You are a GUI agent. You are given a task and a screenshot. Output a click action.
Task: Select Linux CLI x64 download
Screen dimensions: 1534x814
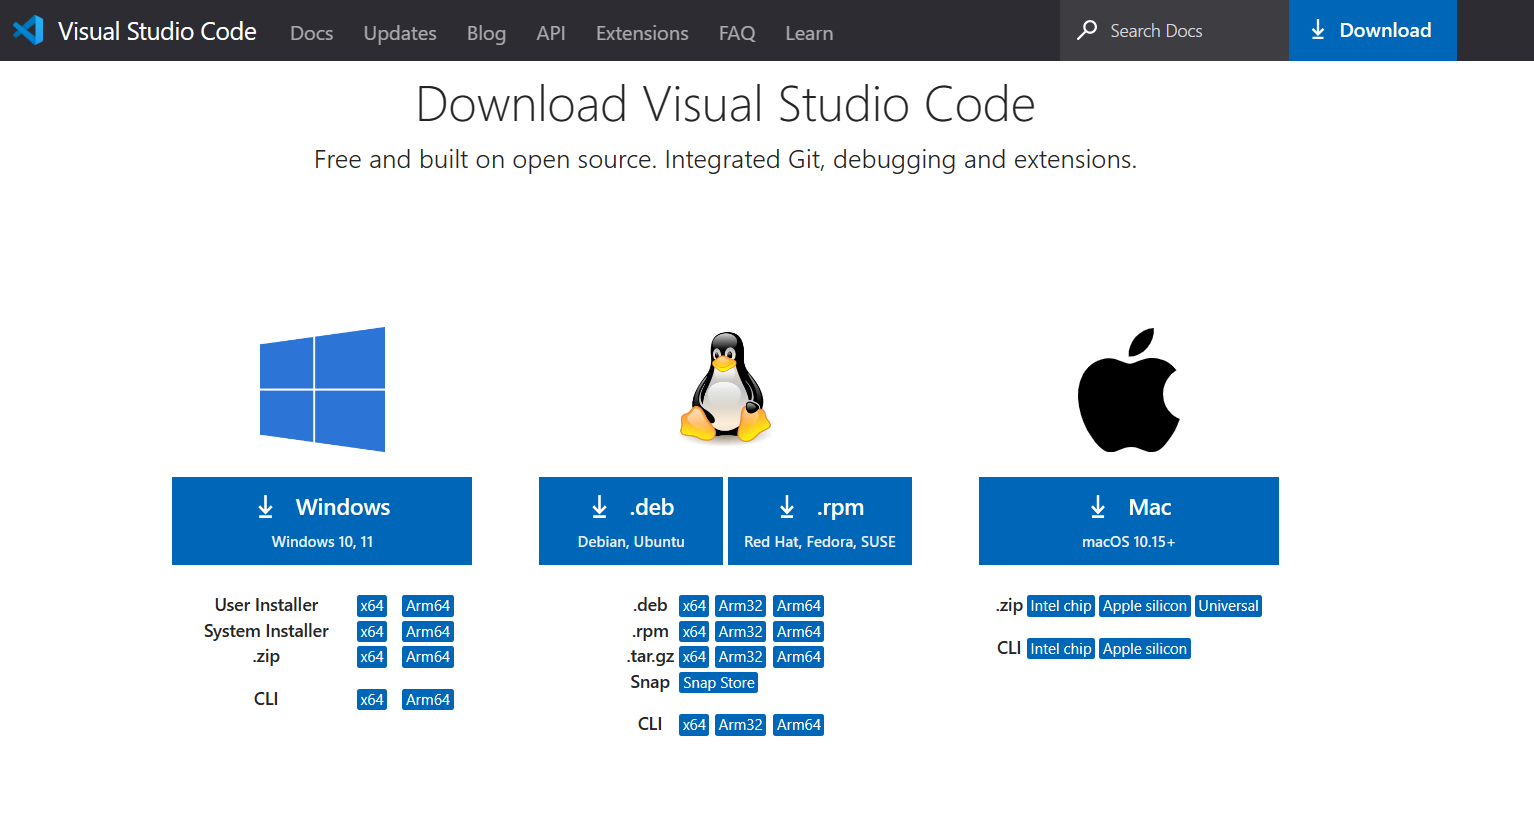pos(694,725)
